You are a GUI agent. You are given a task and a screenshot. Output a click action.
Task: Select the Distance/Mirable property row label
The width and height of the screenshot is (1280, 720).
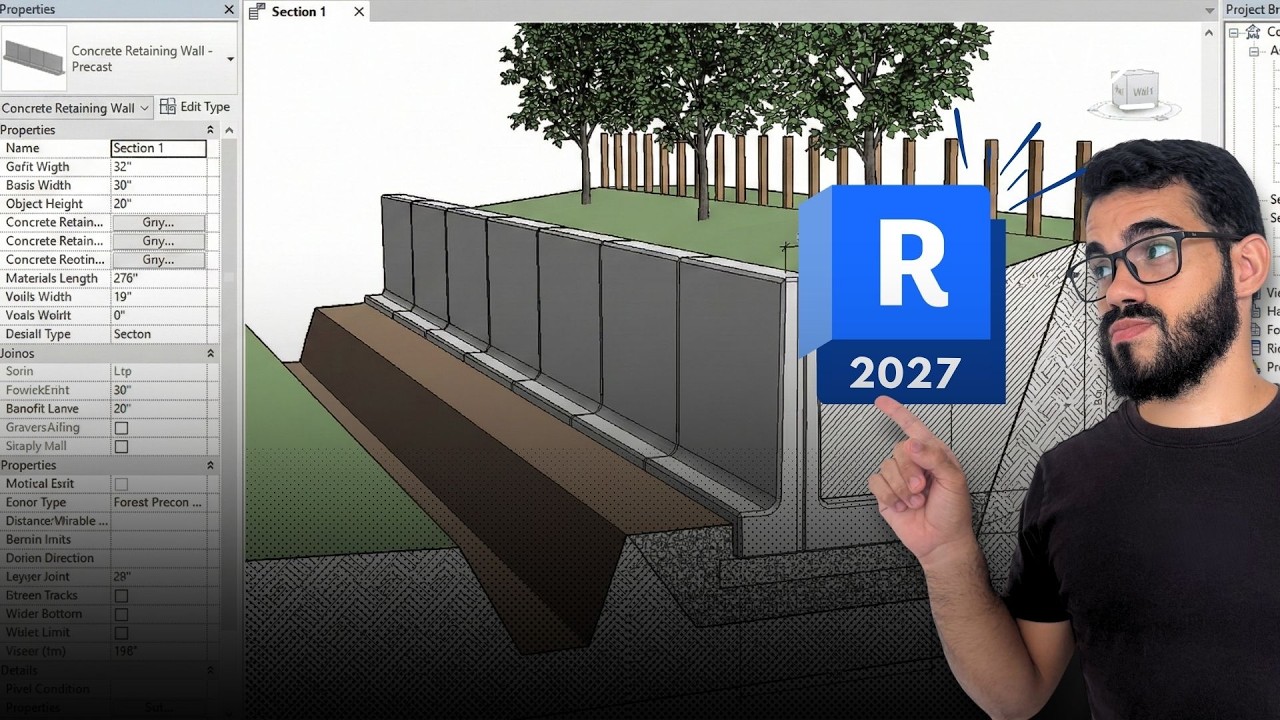56,521
